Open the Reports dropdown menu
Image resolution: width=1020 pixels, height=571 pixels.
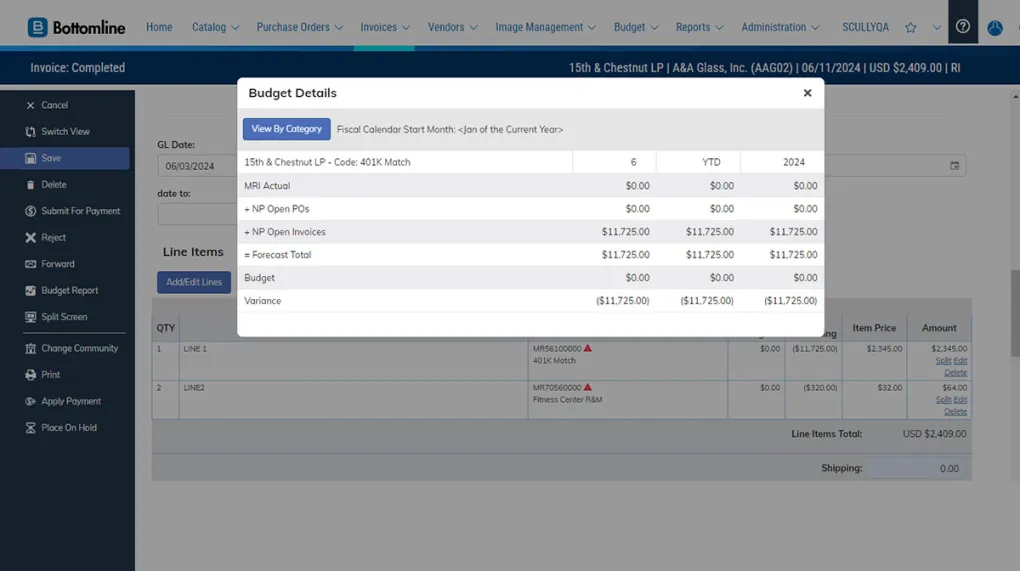(x=698, y=27)
